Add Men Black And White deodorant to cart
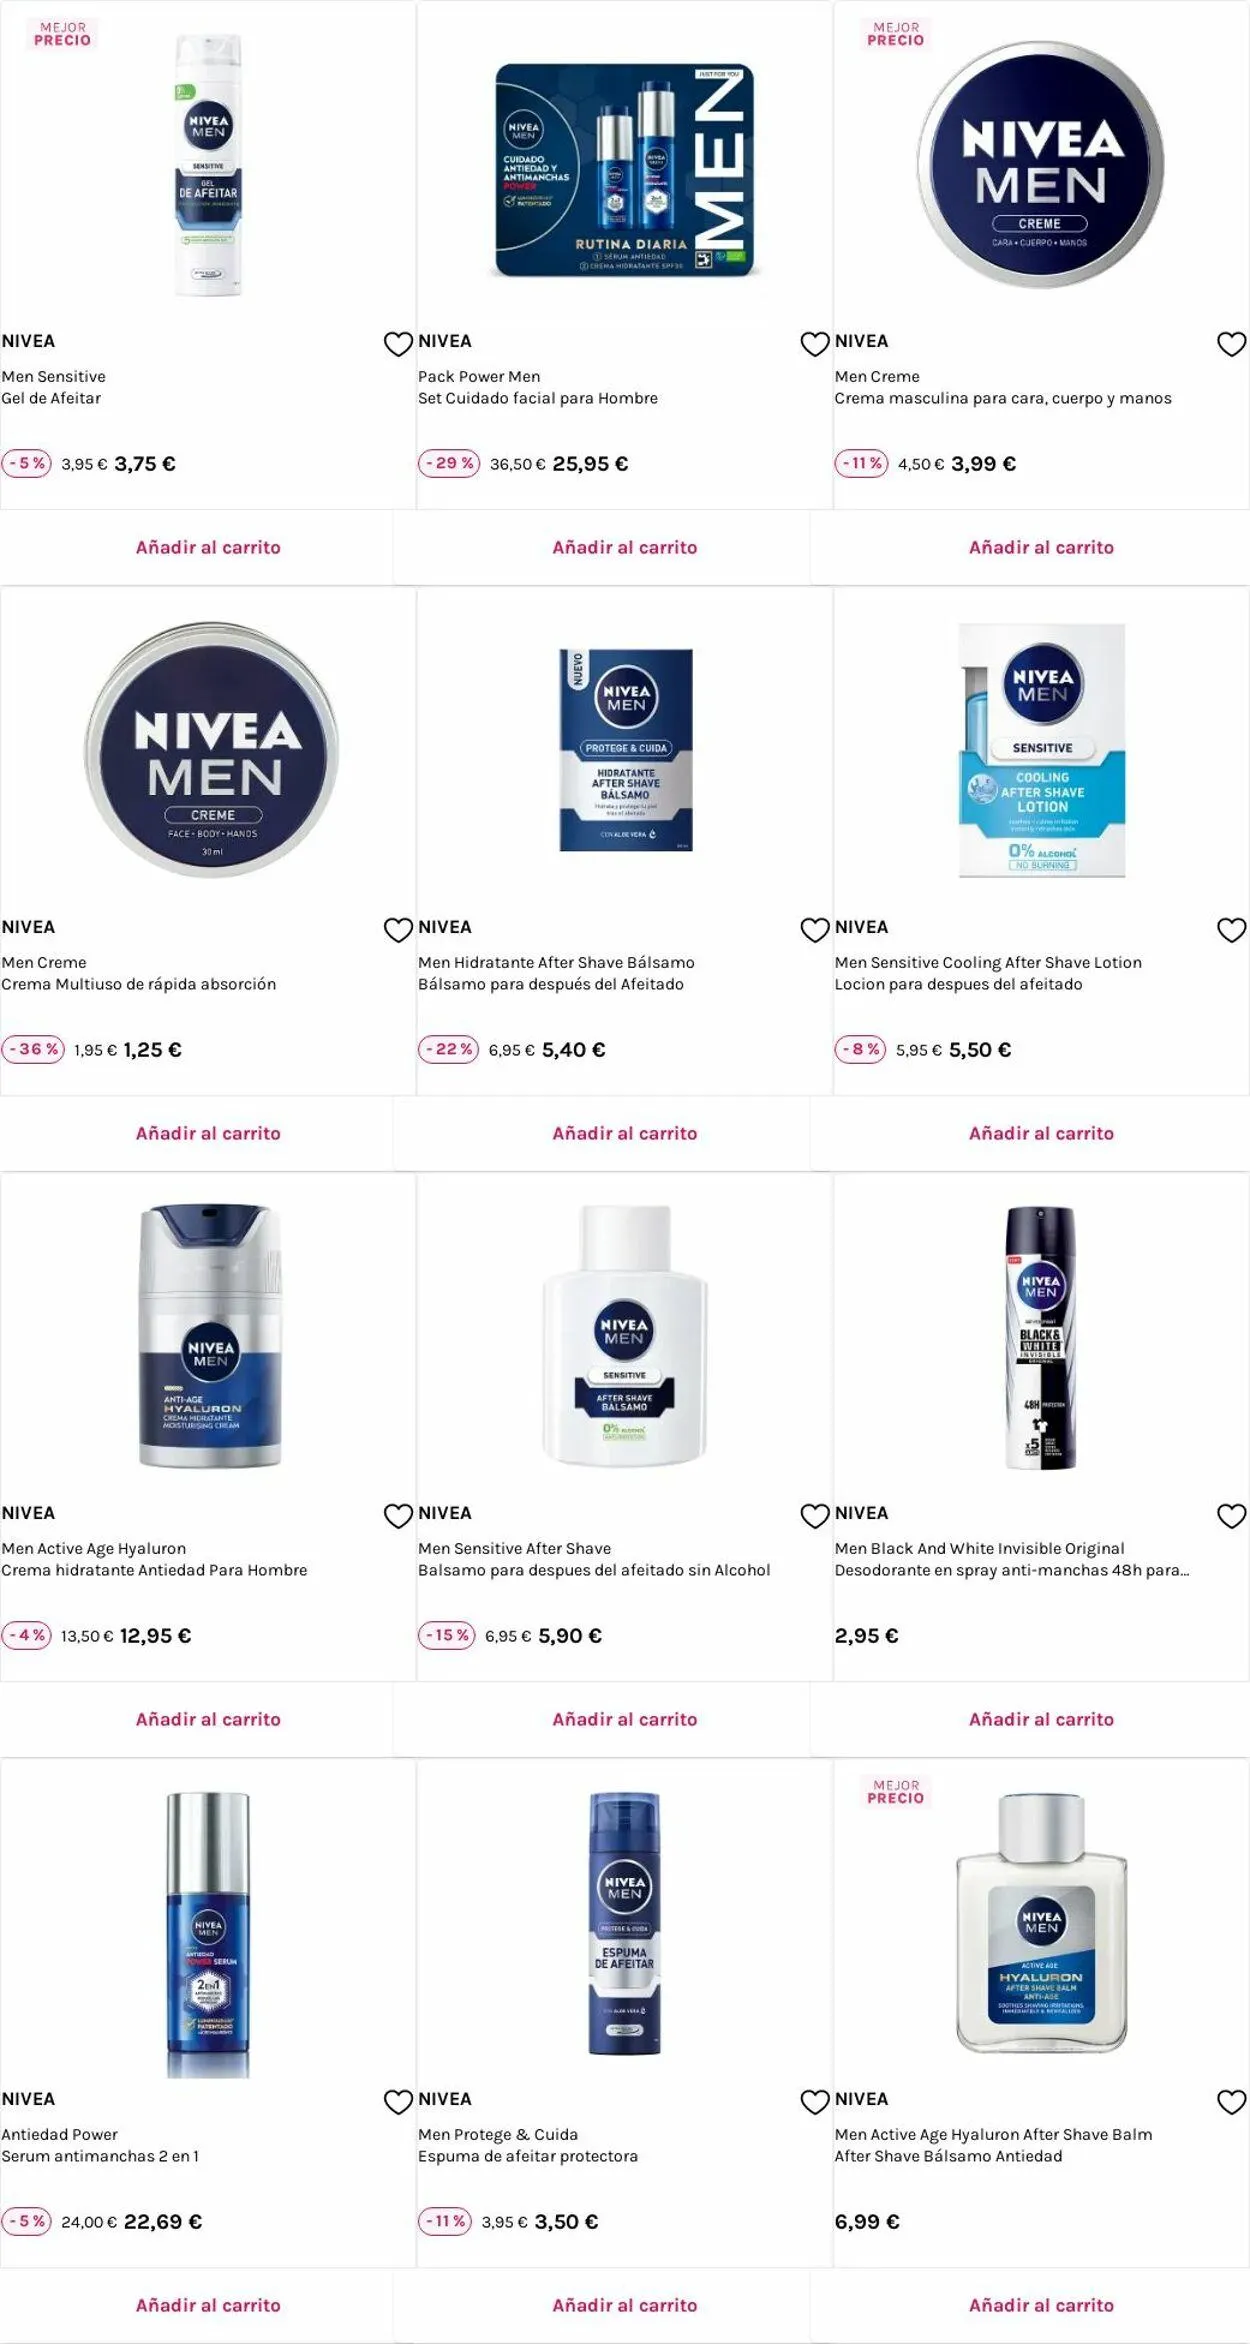 click(x=1041, y=1719)
